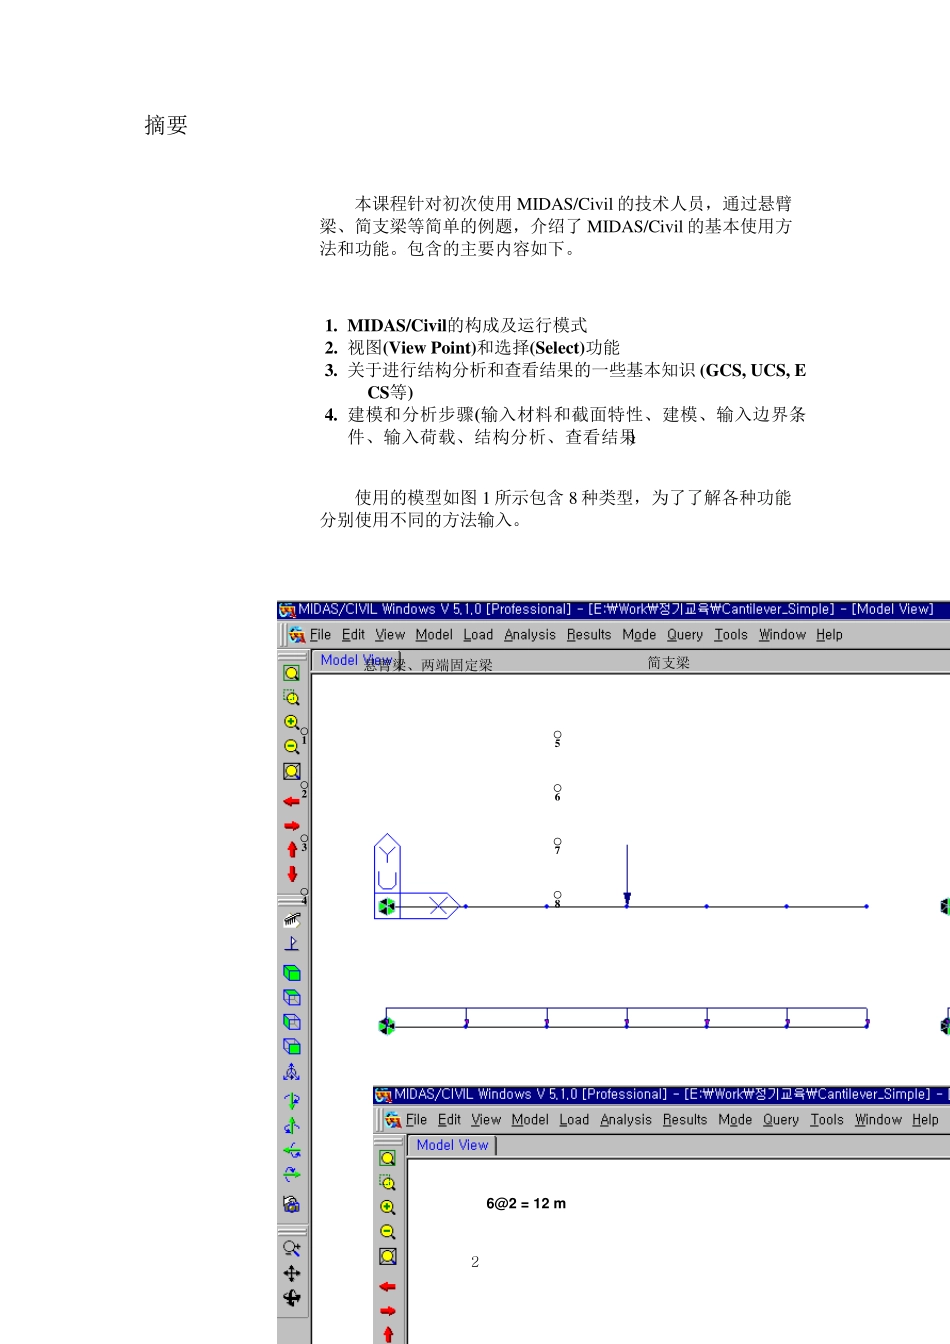Open Edit menu in upper MIDAS window
The width and height of the screenshot is (950, 1344).
pos(353,635)
